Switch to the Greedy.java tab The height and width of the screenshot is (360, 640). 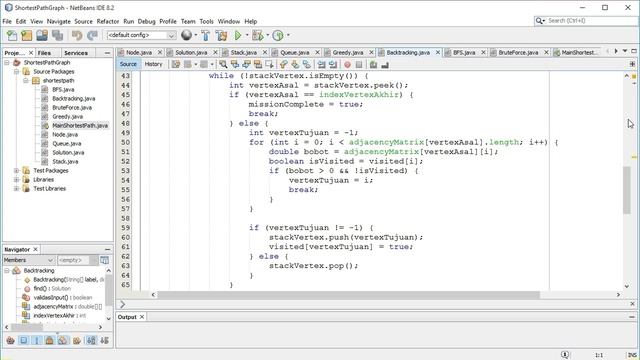pos(348,53)
